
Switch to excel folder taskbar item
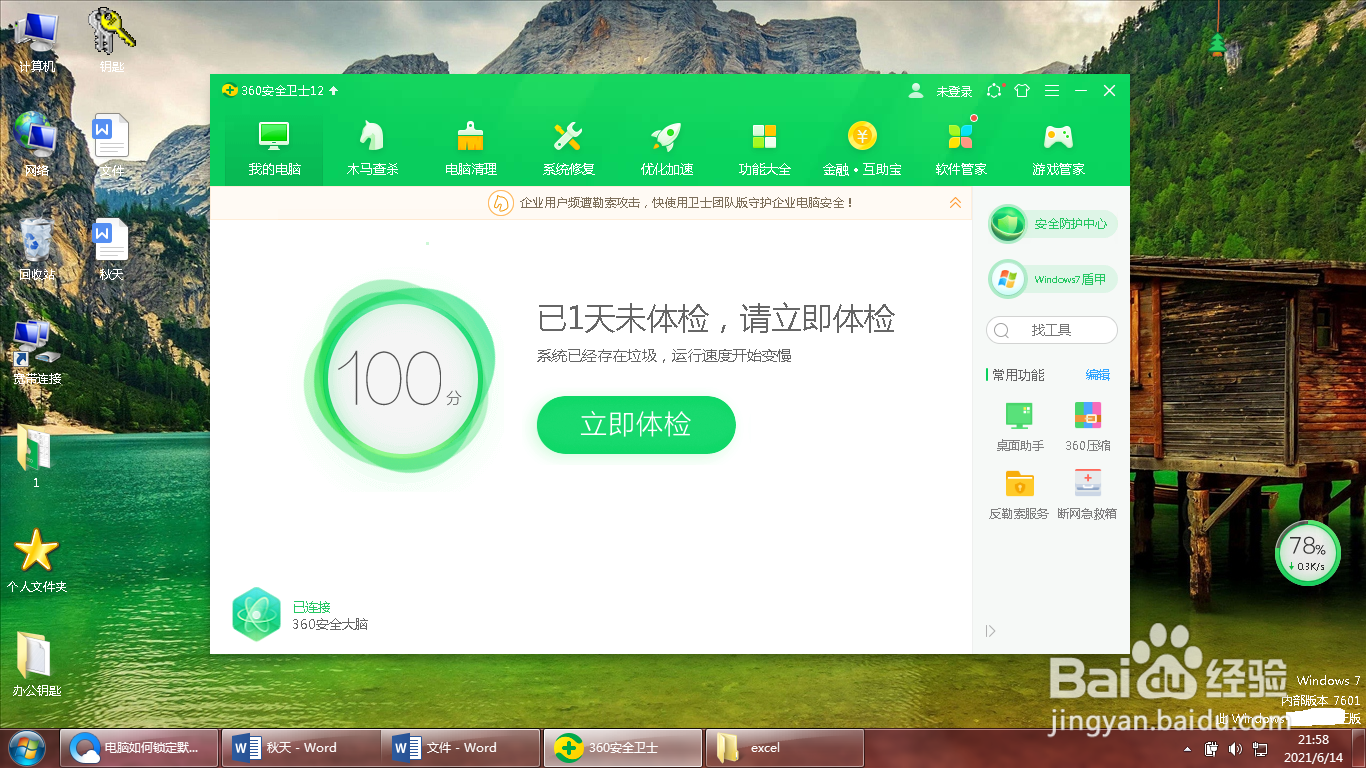click(785, 748)
